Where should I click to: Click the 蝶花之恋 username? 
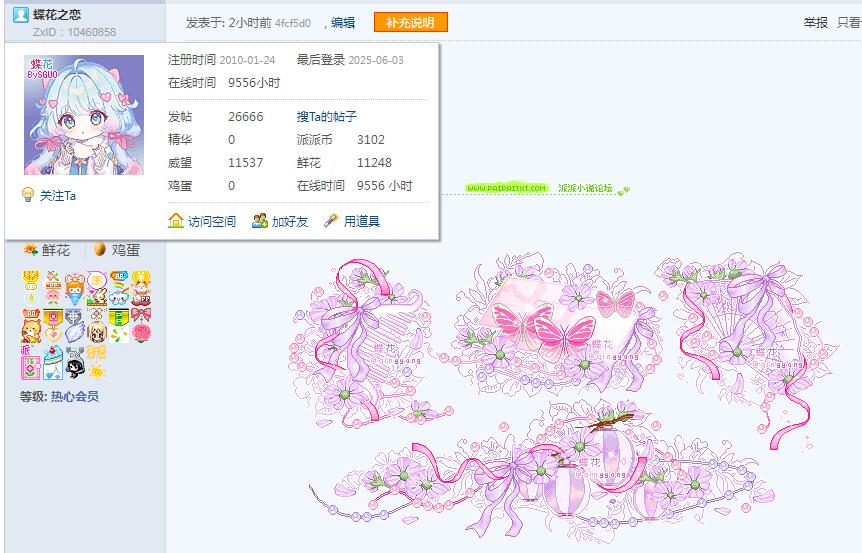57,15
